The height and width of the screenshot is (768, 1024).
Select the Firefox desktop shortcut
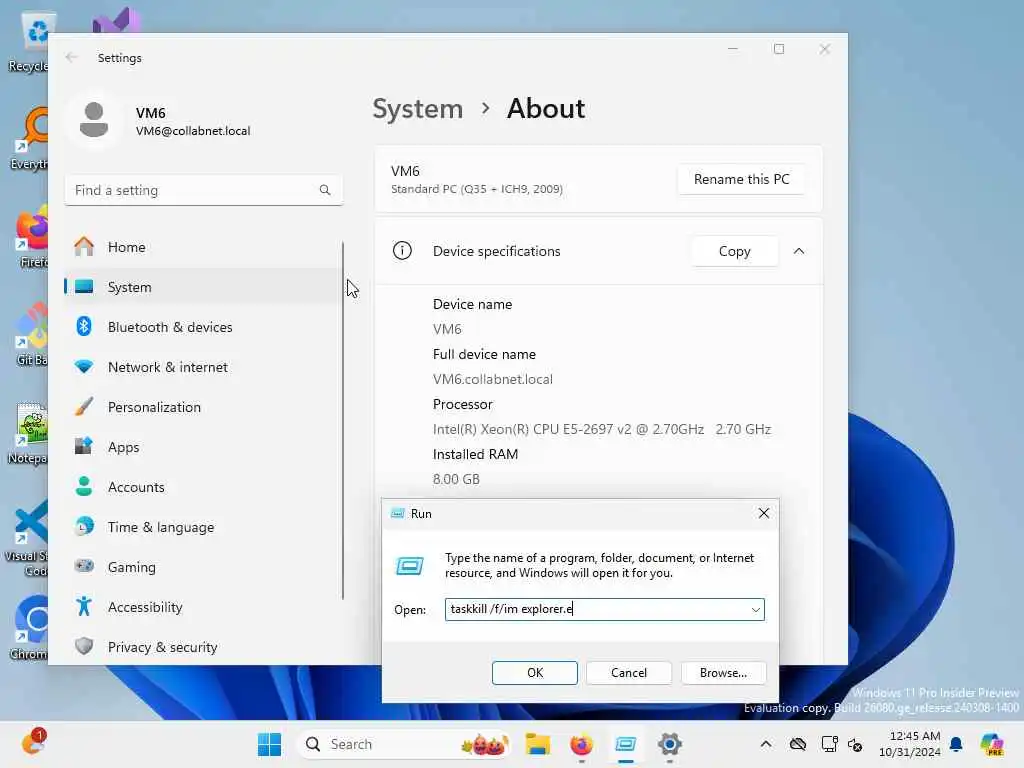(31, 237)
